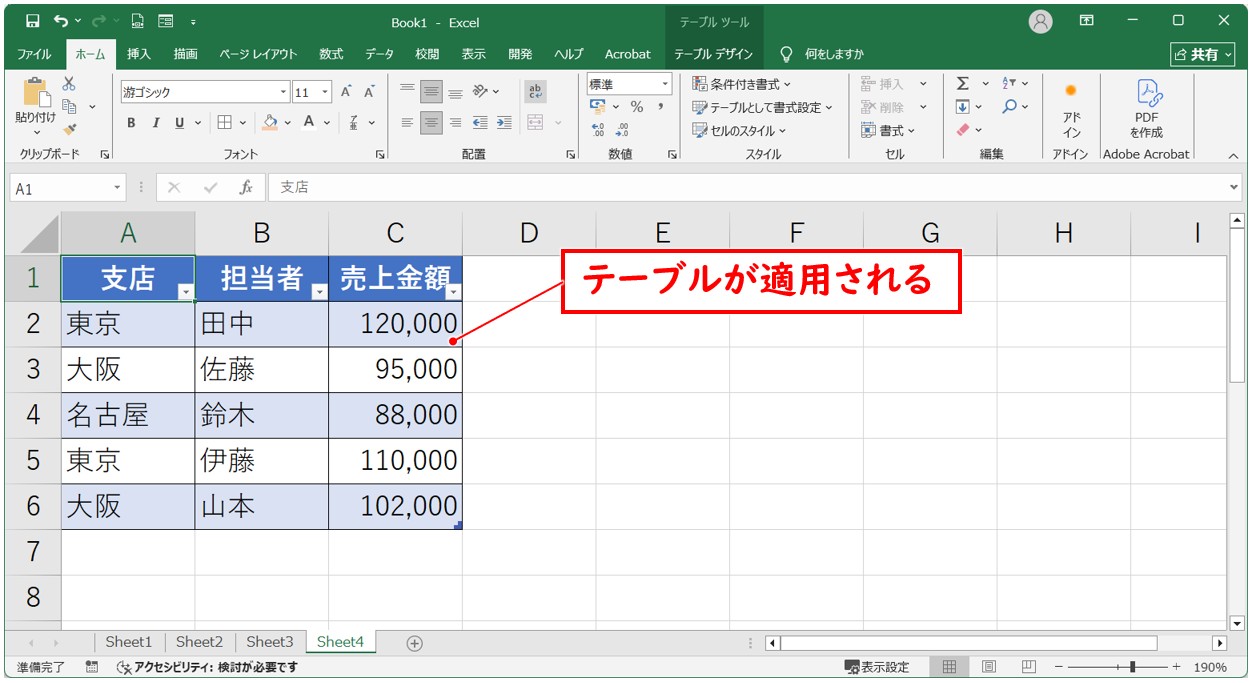
Task: Click 条件付き書式 conditional formatting button
Action: tap(741, 84)
